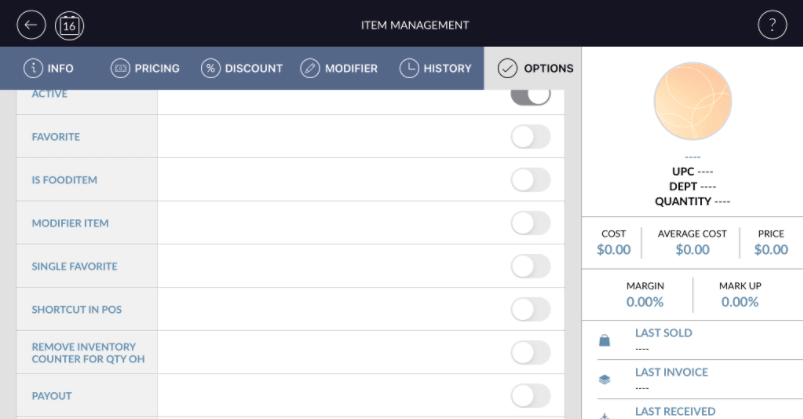Click the orange item image thumbnail
803x419 pixels.
692,102
